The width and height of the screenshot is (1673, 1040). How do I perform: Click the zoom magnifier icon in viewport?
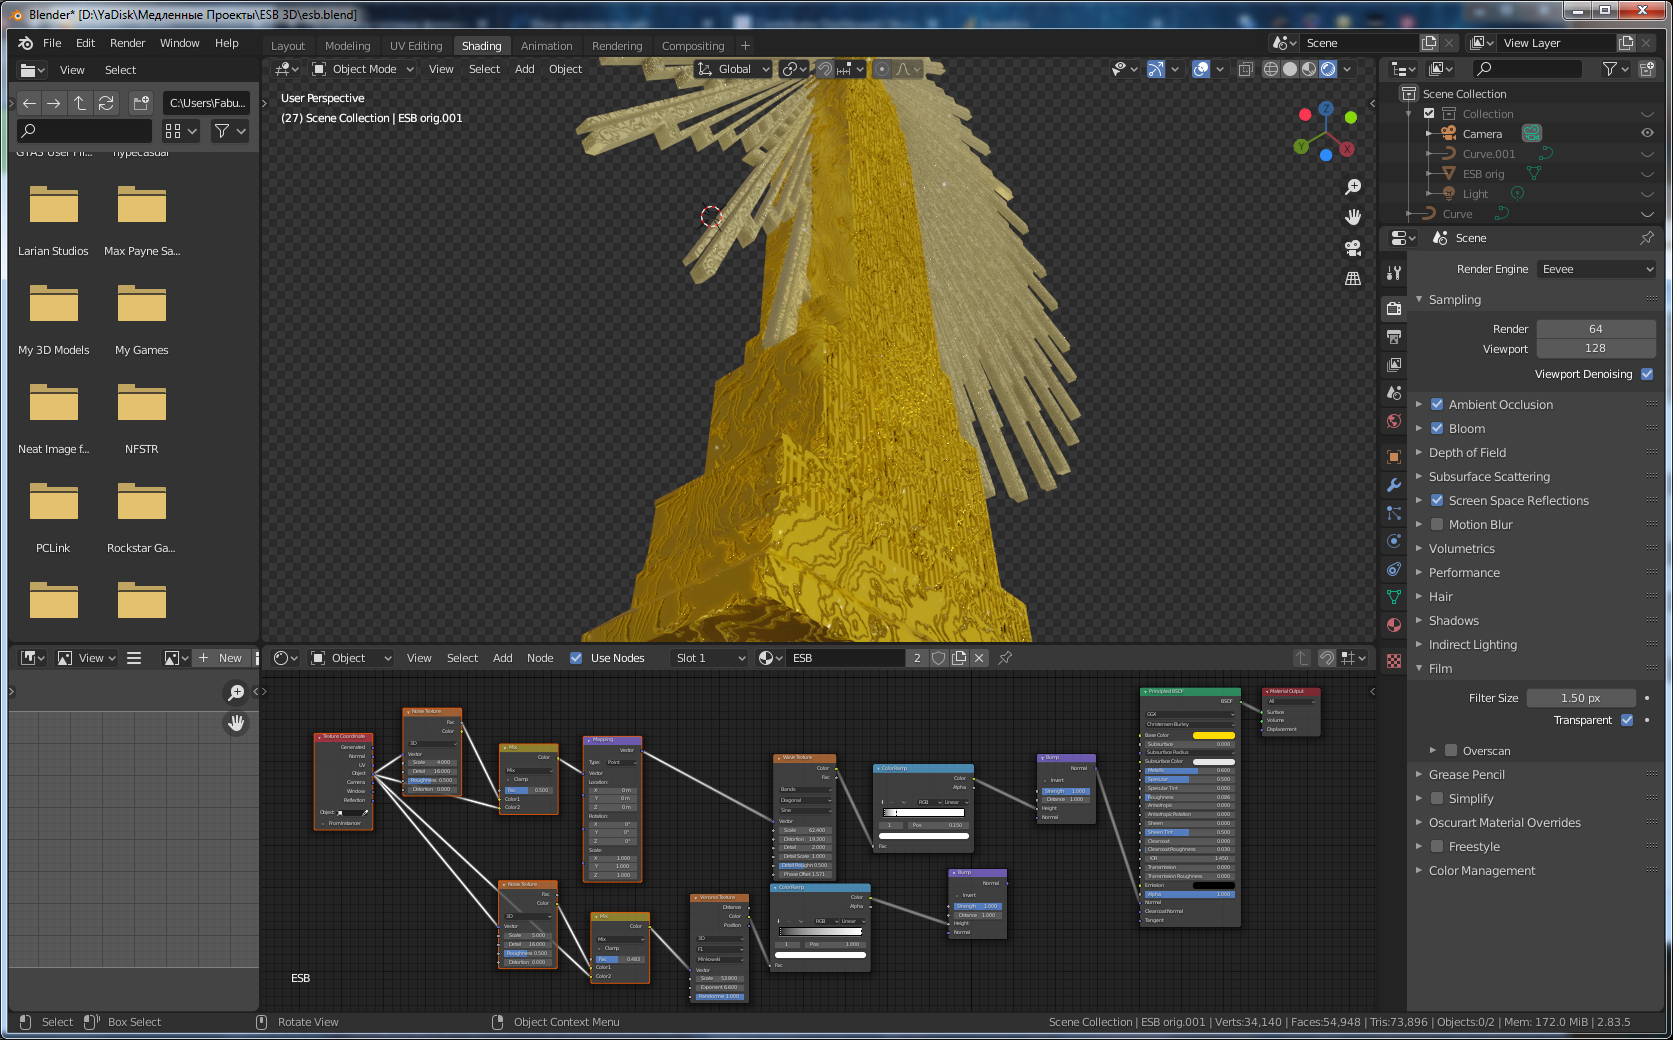tap(1353, 187)
